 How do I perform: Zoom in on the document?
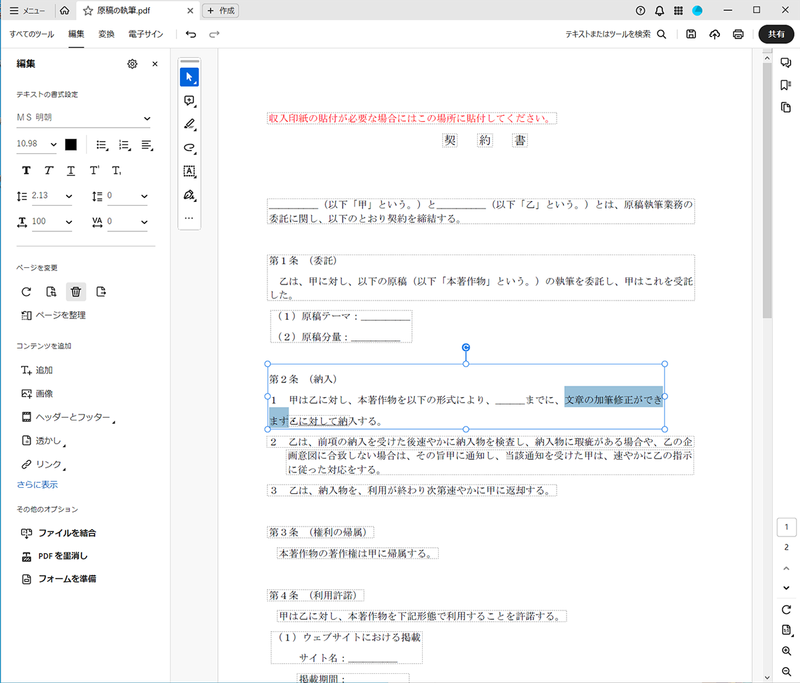[786, 651]
